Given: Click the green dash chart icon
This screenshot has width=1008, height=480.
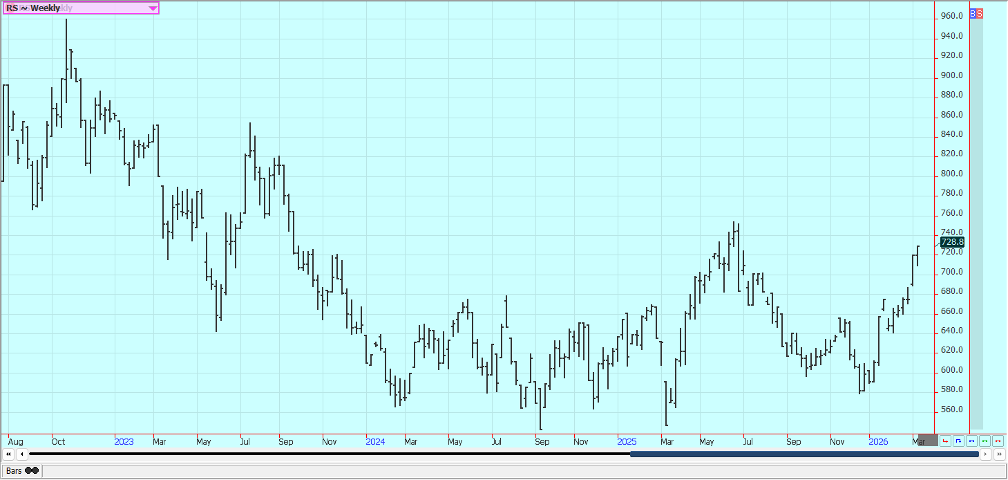Looking at the screenshot, I should pos(984,440).
